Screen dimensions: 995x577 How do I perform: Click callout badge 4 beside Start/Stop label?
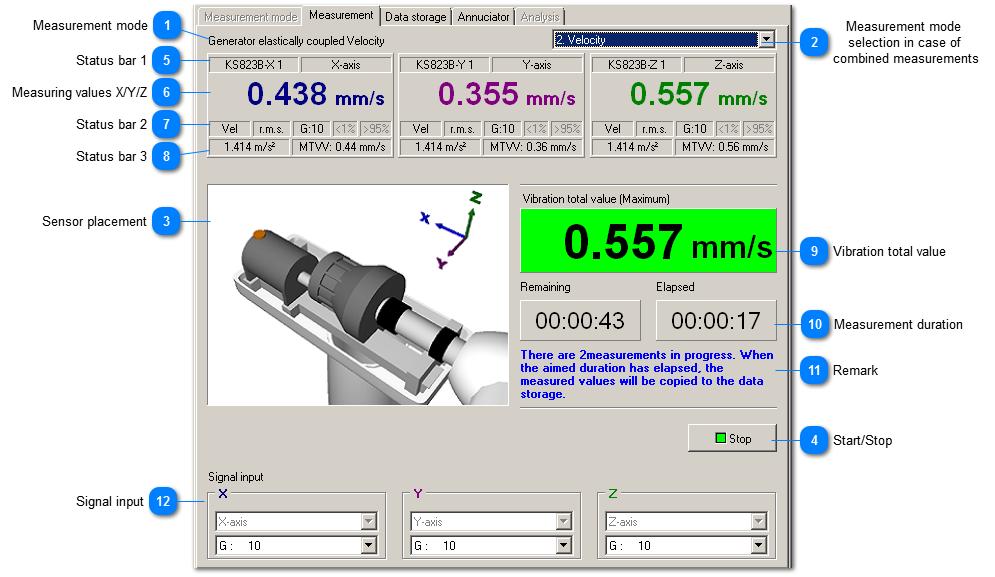815,439
